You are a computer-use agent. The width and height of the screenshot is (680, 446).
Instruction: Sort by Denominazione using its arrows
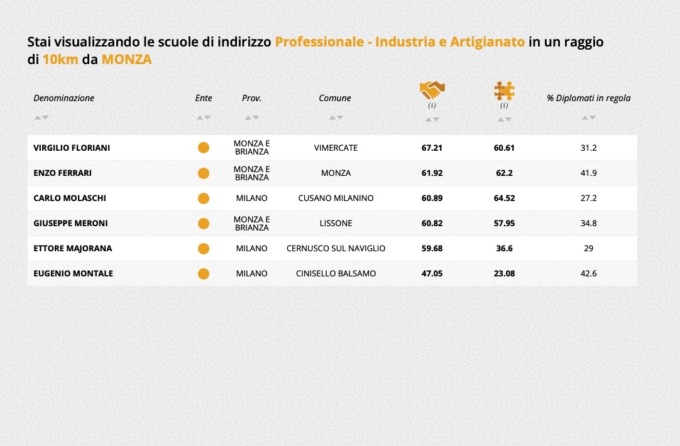[42, 118]
